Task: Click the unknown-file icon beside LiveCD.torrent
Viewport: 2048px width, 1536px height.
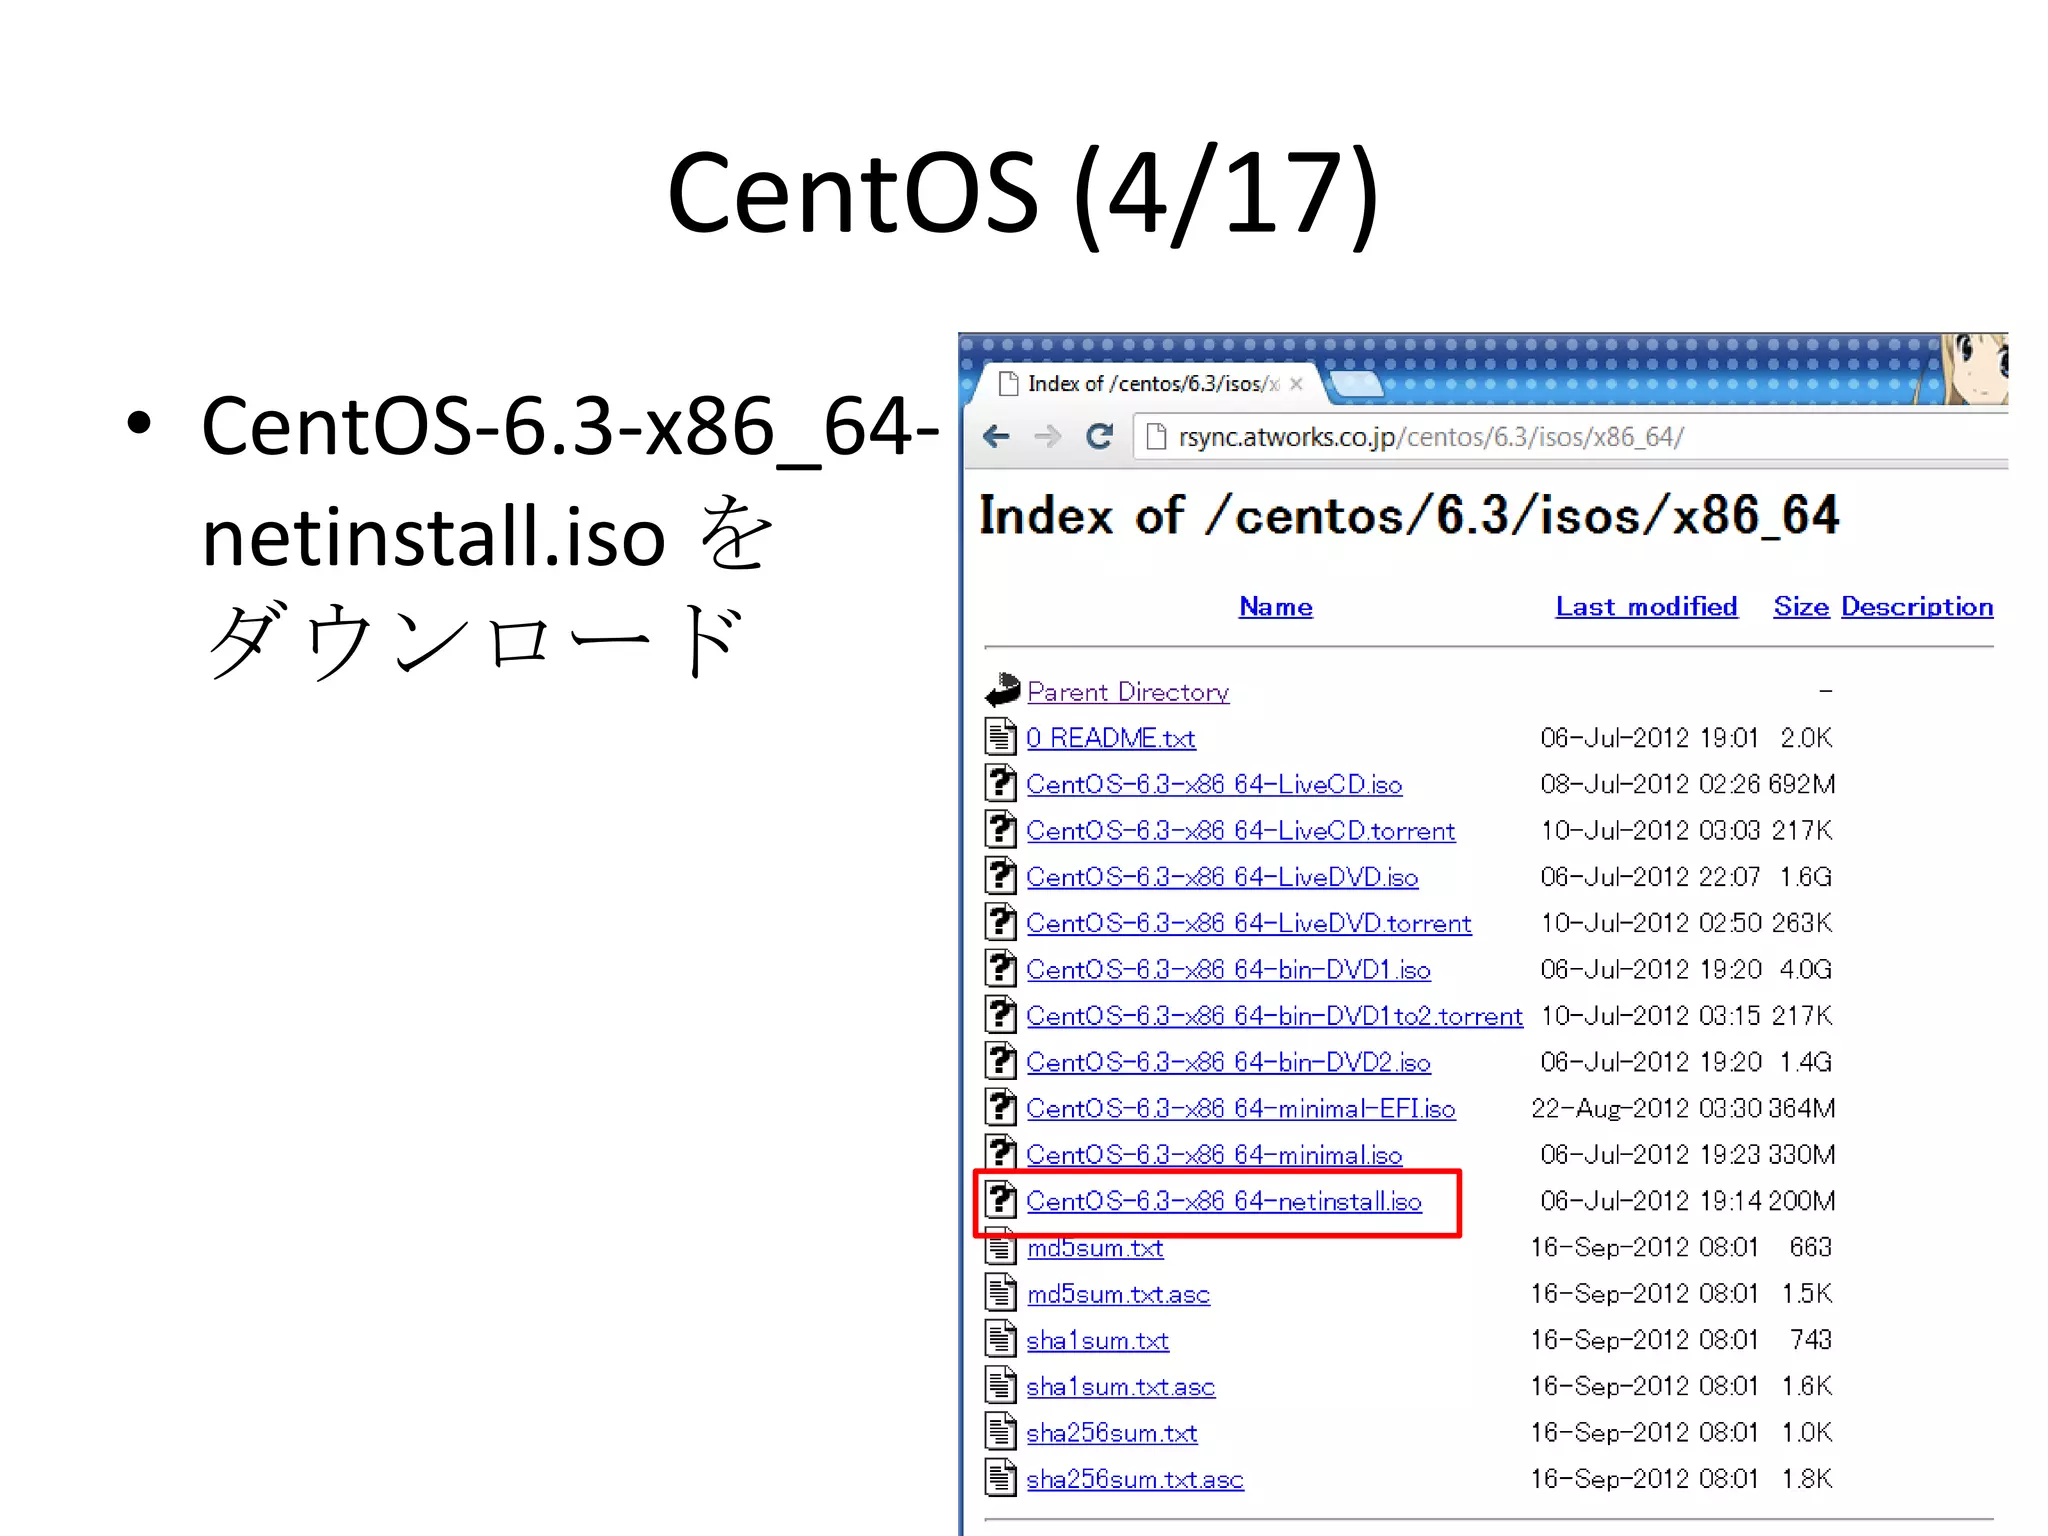Action: [1000, 828]
